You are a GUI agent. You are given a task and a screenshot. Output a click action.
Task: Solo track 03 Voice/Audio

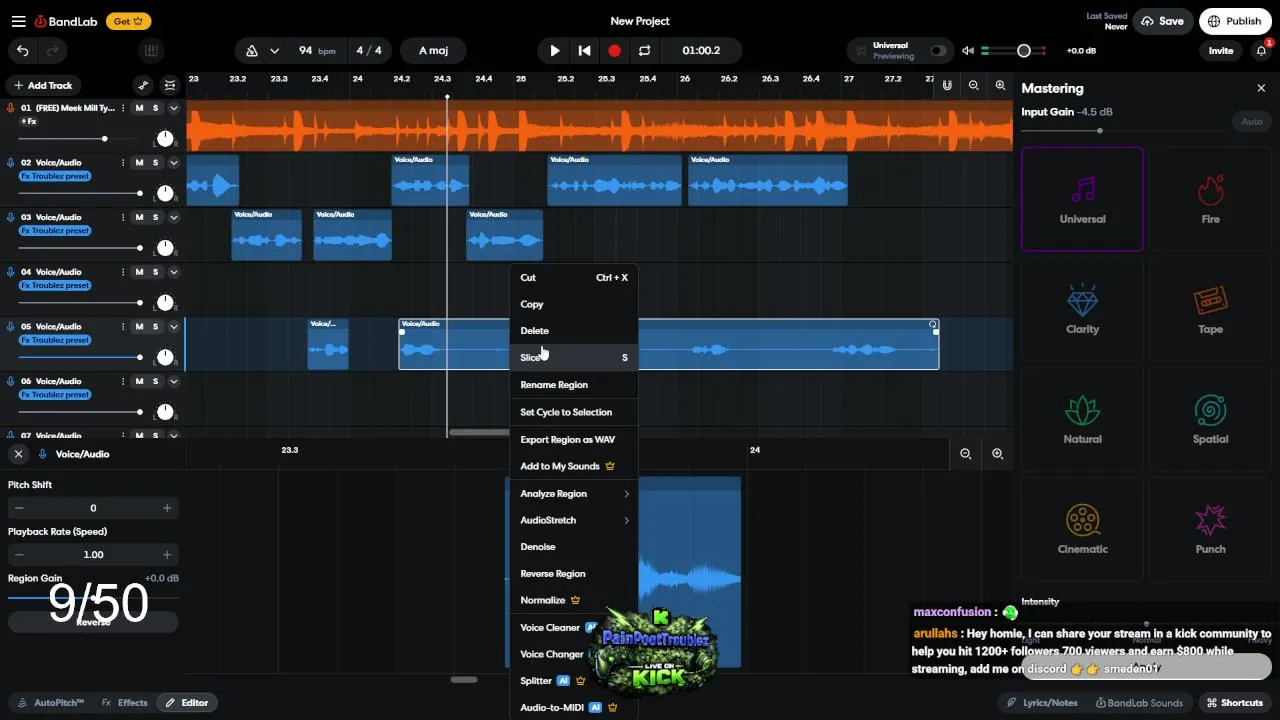pos(155,217)
